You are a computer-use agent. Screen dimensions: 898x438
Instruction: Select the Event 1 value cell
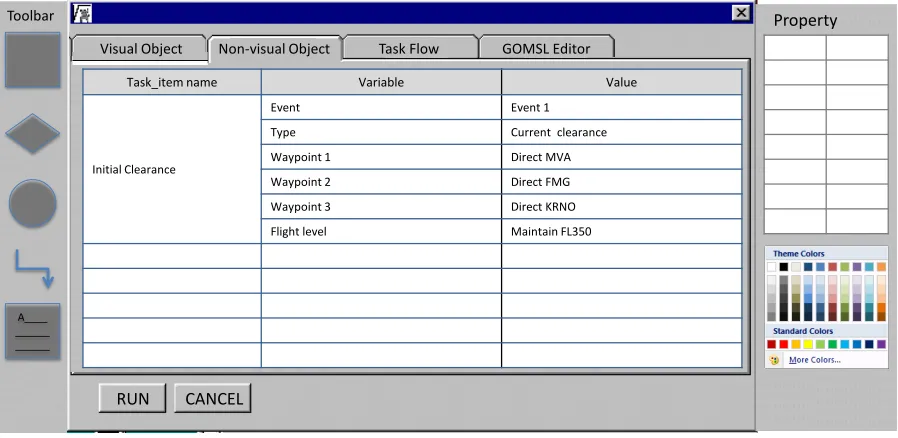tap(621, 108)
